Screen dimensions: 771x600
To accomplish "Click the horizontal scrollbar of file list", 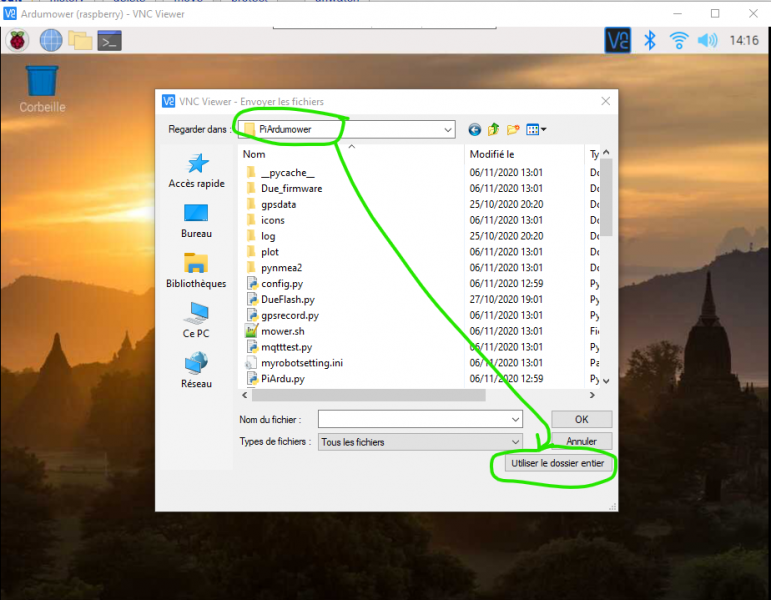I will pyautogui.click(x=369, y=395).
